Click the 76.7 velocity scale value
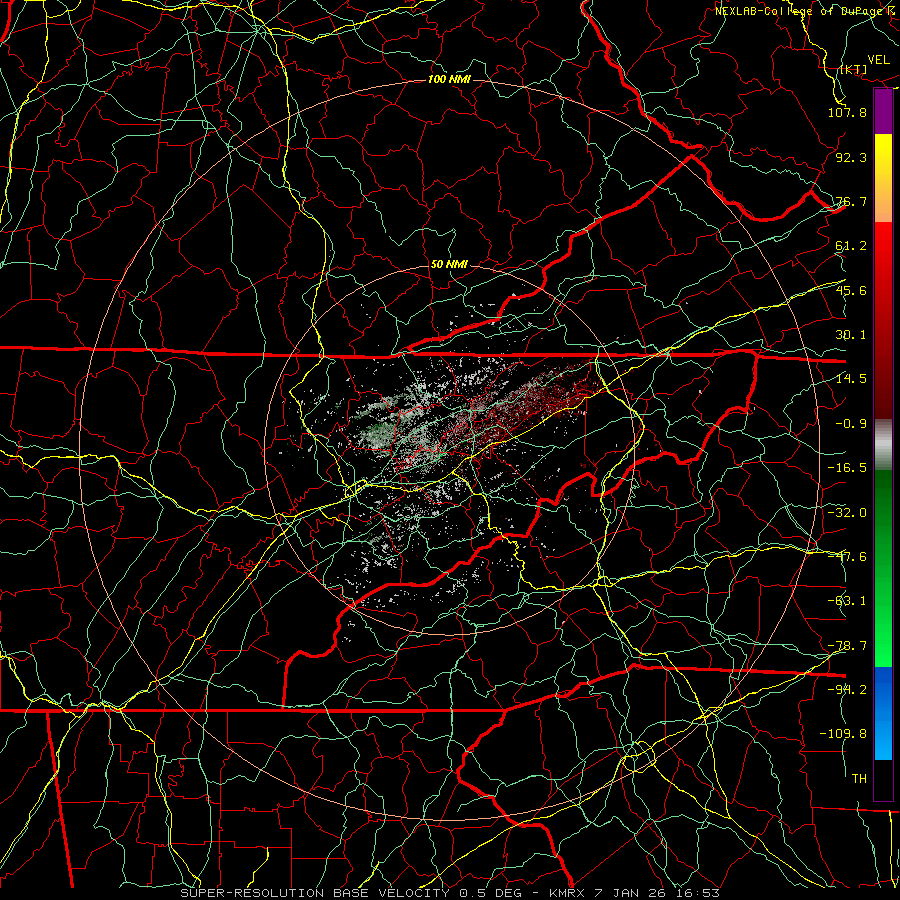Screen dimensions: 900x900 coord(851,201)
